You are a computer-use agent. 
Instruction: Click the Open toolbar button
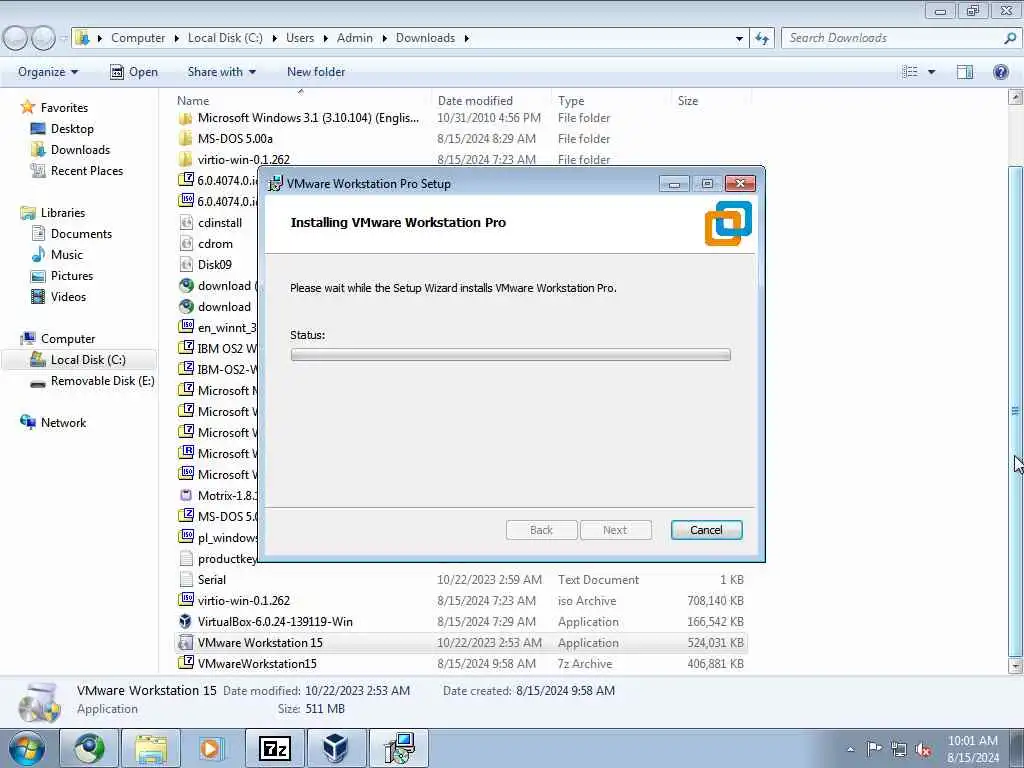[134, 72]
